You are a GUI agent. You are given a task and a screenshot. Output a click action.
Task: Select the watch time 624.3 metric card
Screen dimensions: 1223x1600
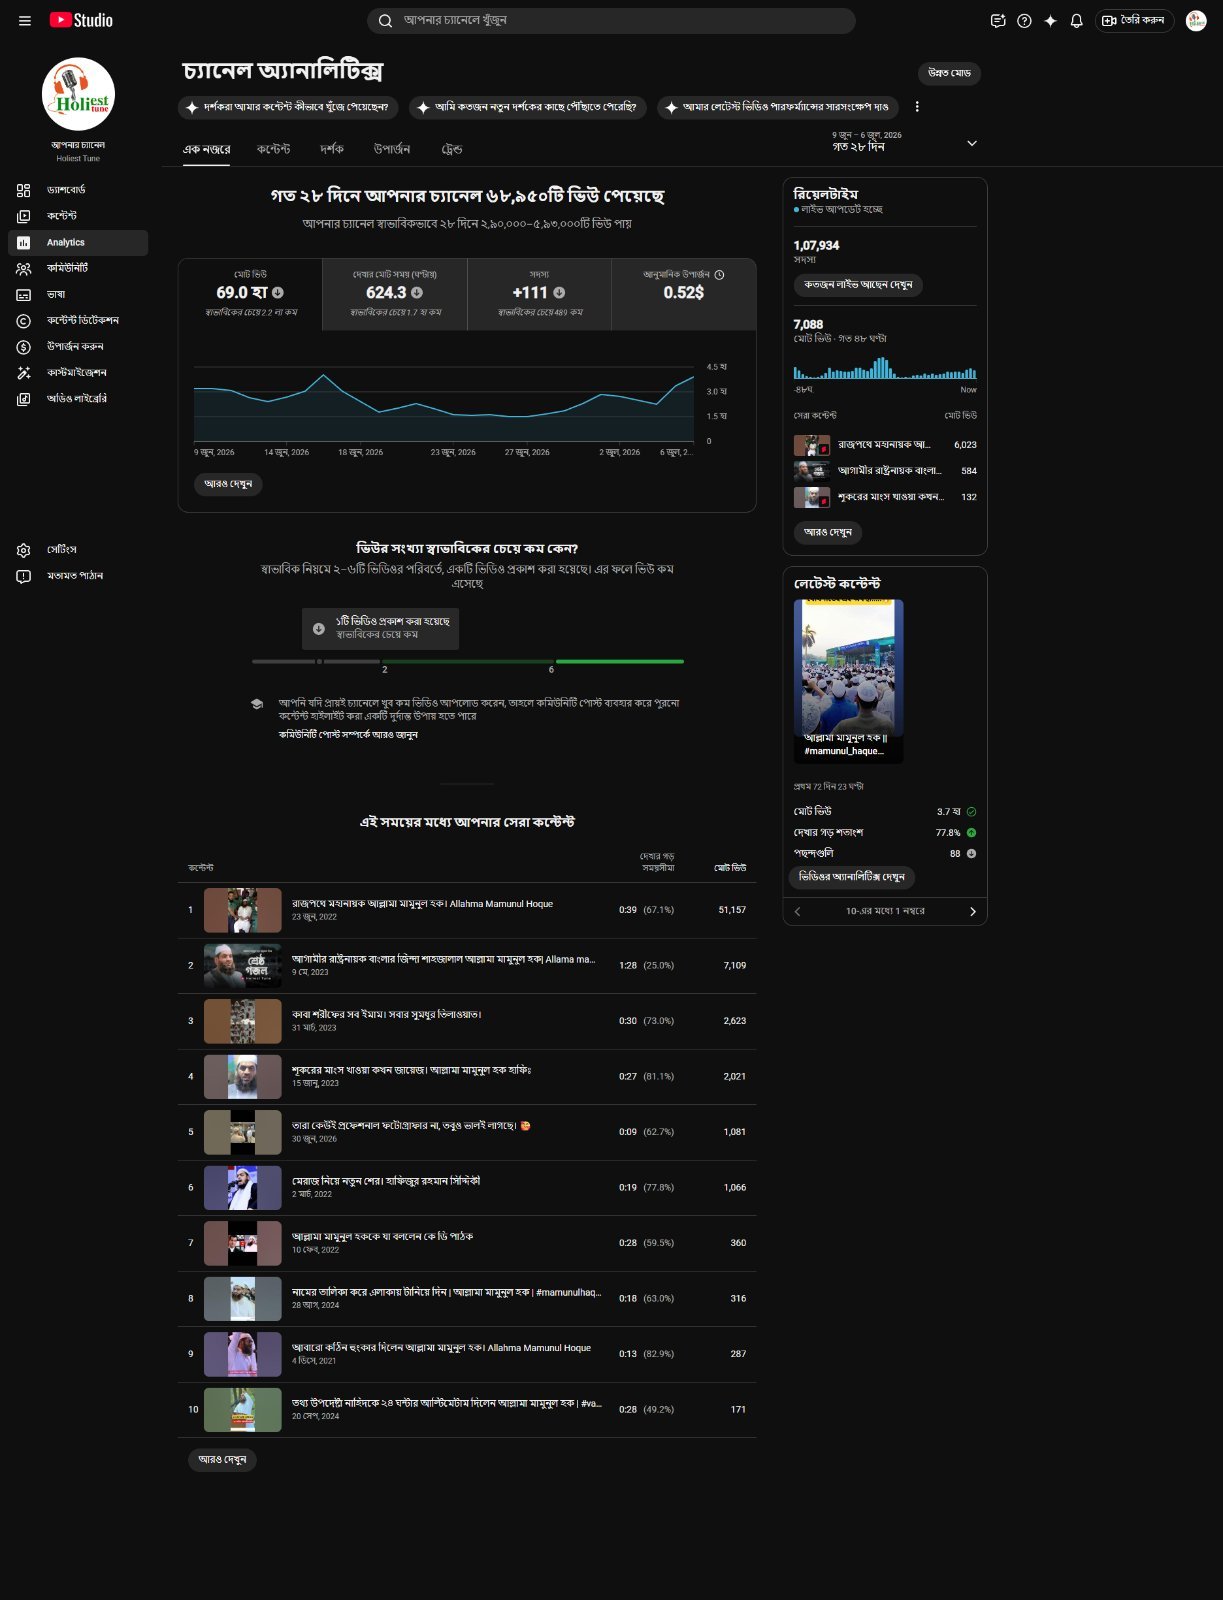395,295
